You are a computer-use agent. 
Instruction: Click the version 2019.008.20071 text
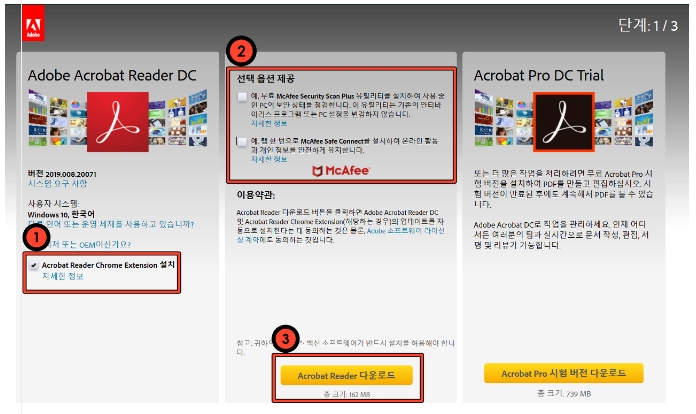point(62,173)
